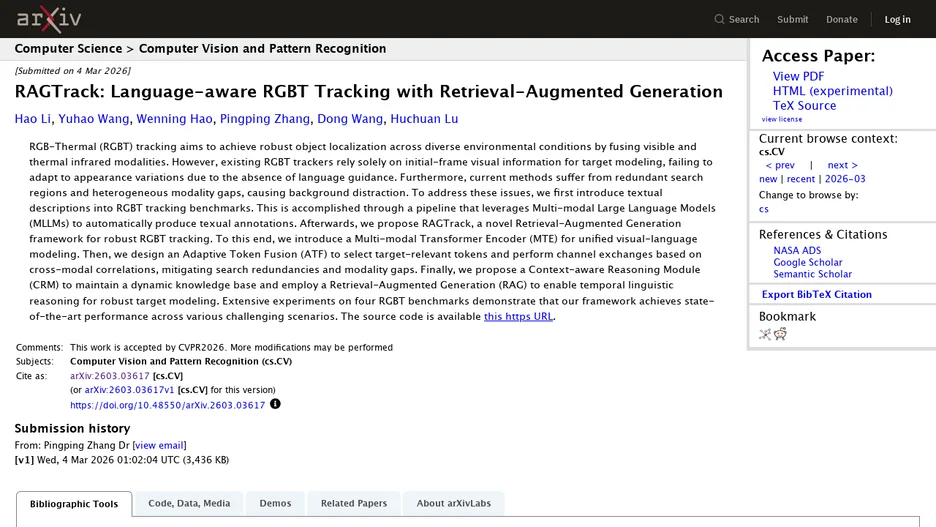Viewport: 936px width, 527px height.
Task: Open source code 'this https URL'
Action: click(518, 316)
